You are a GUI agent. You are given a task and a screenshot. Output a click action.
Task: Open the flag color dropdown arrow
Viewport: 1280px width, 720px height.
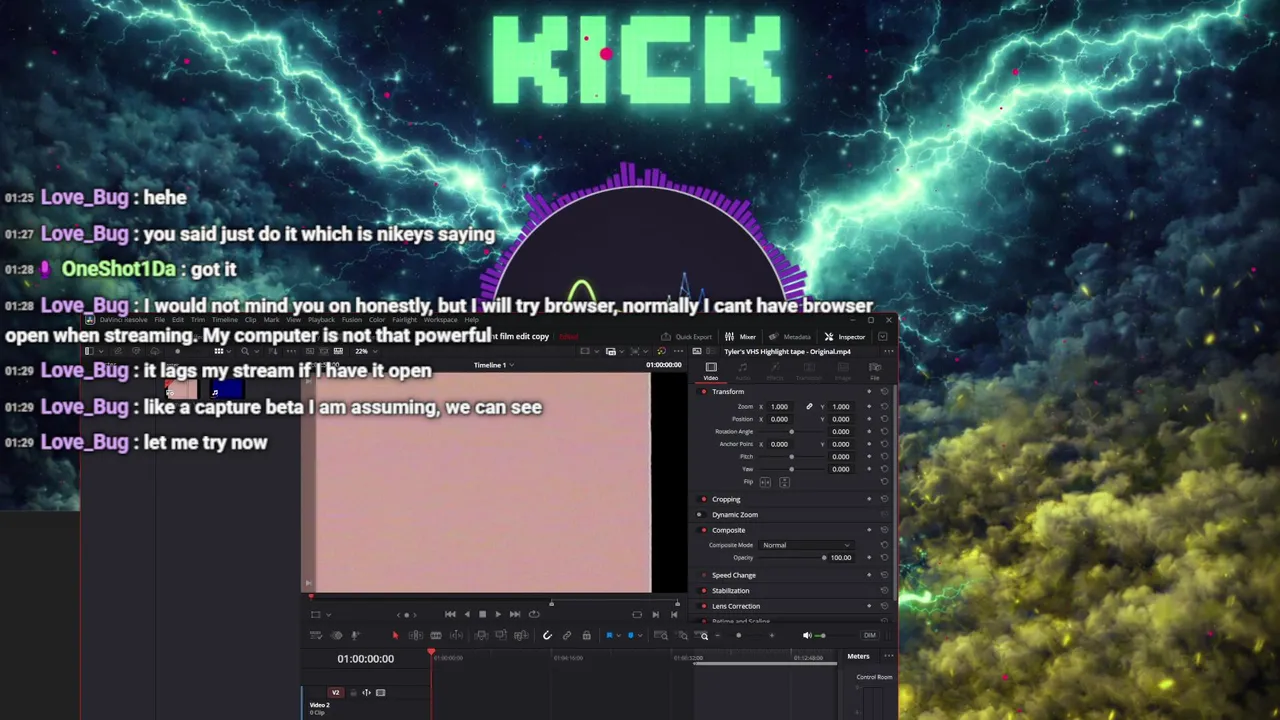(619, 635)
